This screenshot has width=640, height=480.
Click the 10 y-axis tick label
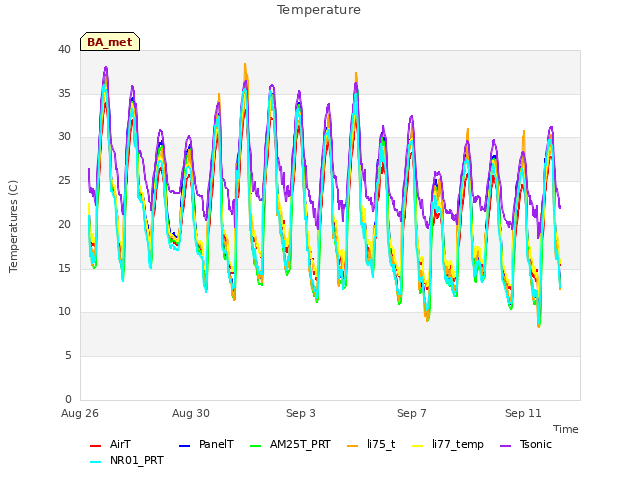(x=64, y=312)
